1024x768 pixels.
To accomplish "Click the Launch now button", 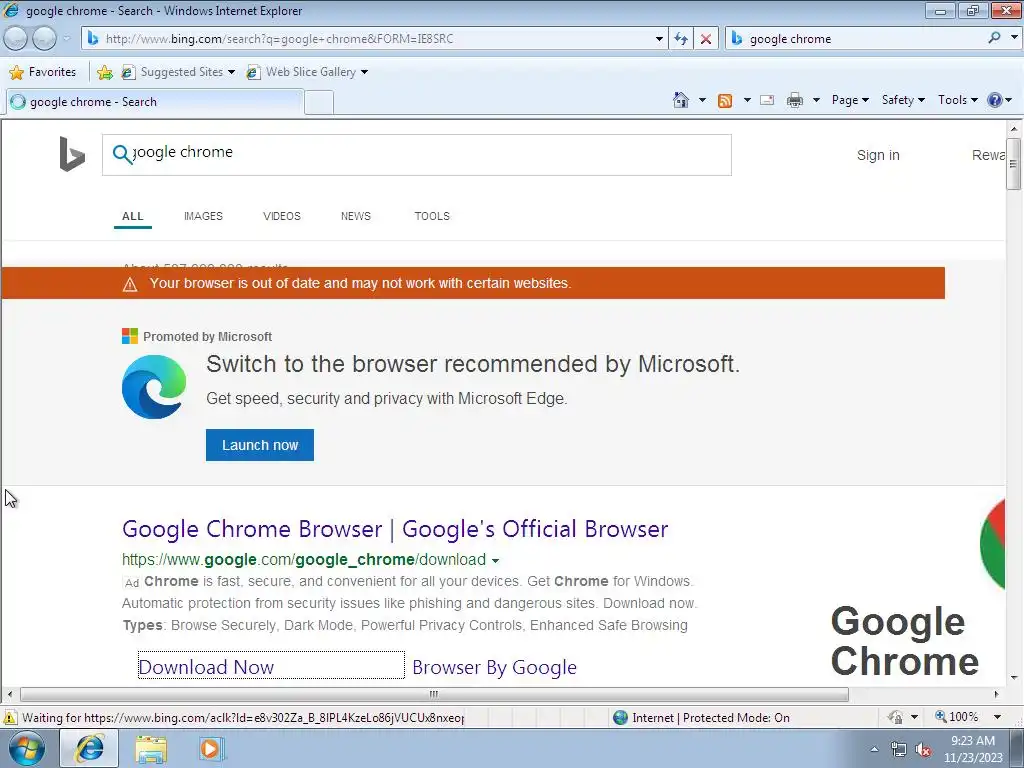I will tap(260, 445).
